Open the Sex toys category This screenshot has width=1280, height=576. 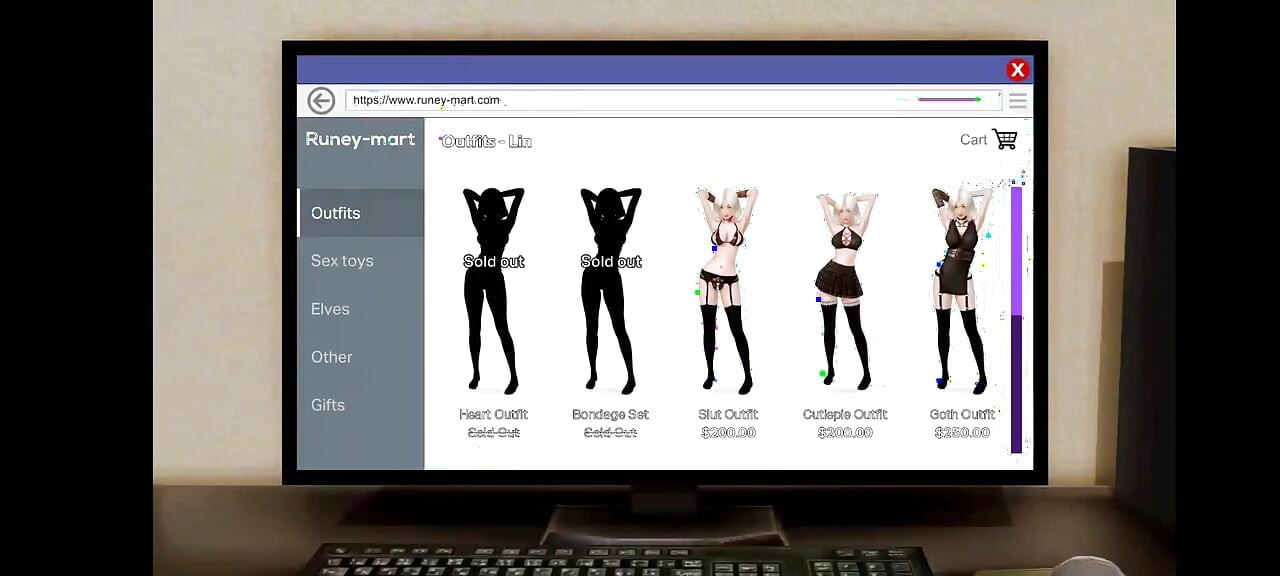342,261
